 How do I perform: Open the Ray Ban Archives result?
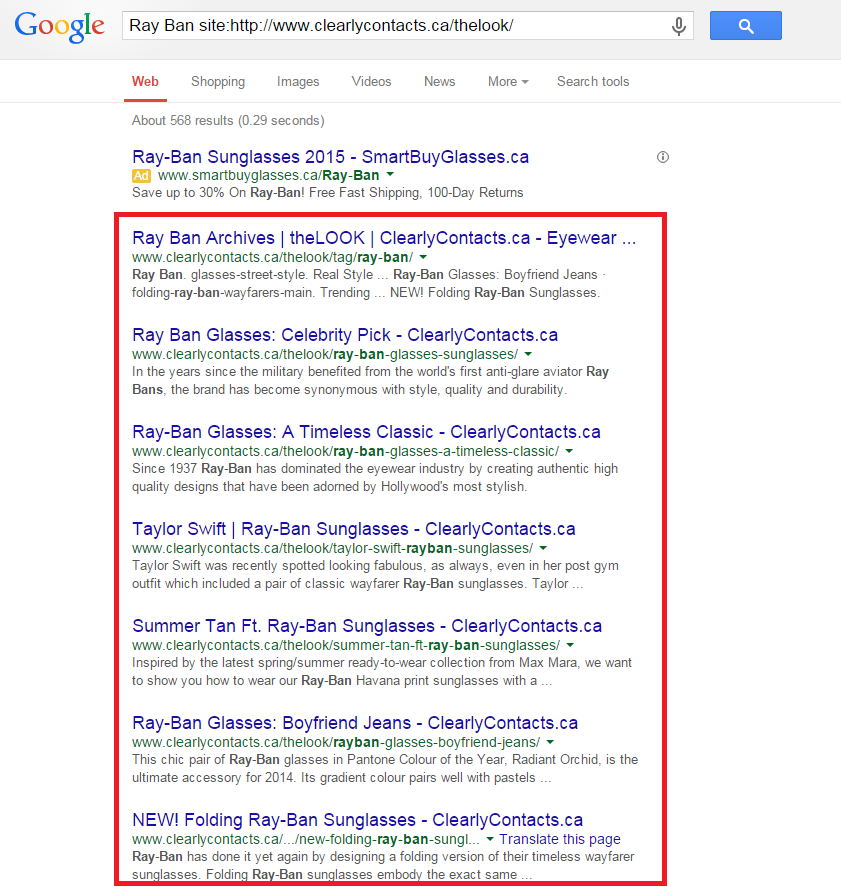tap(383, 238)
